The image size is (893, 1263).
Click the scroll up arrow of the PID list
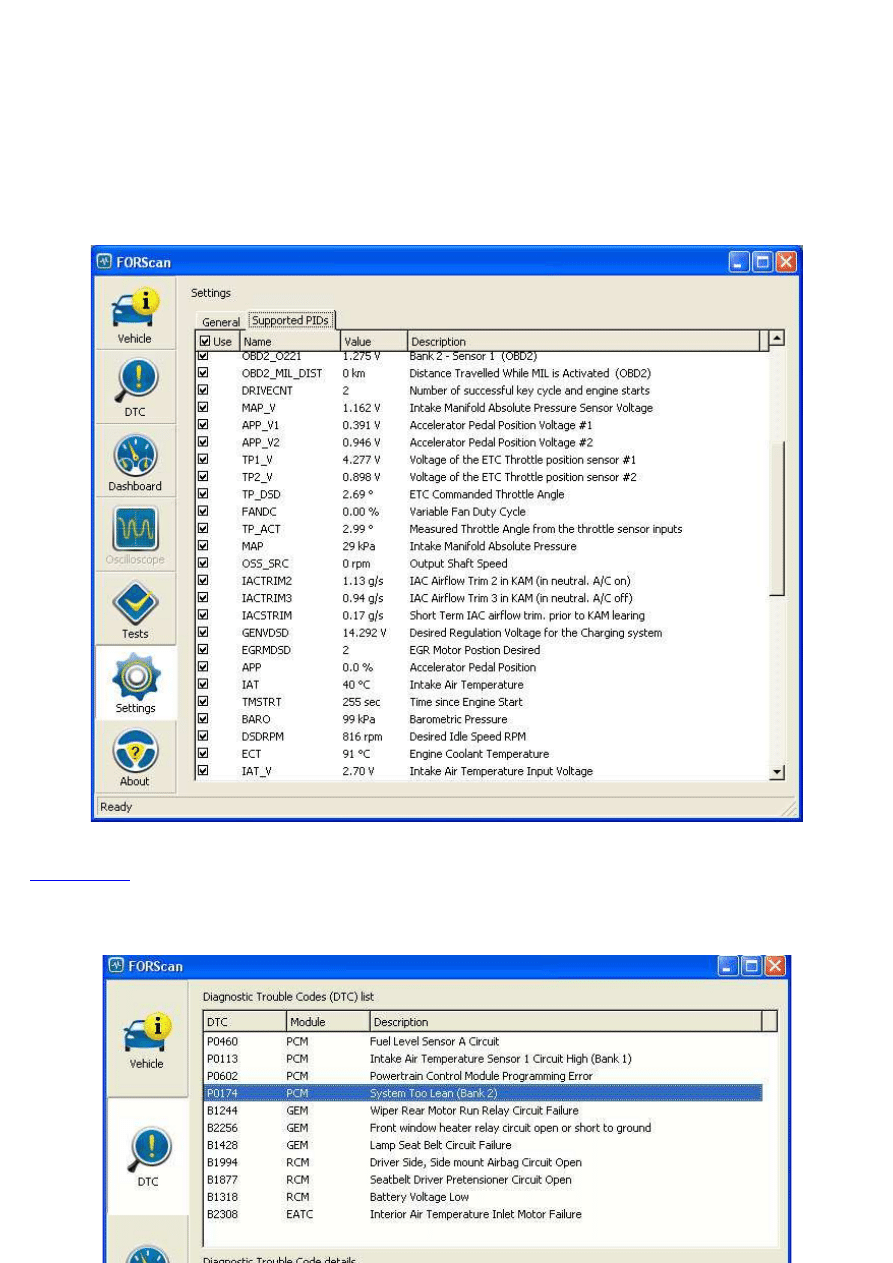777,339
